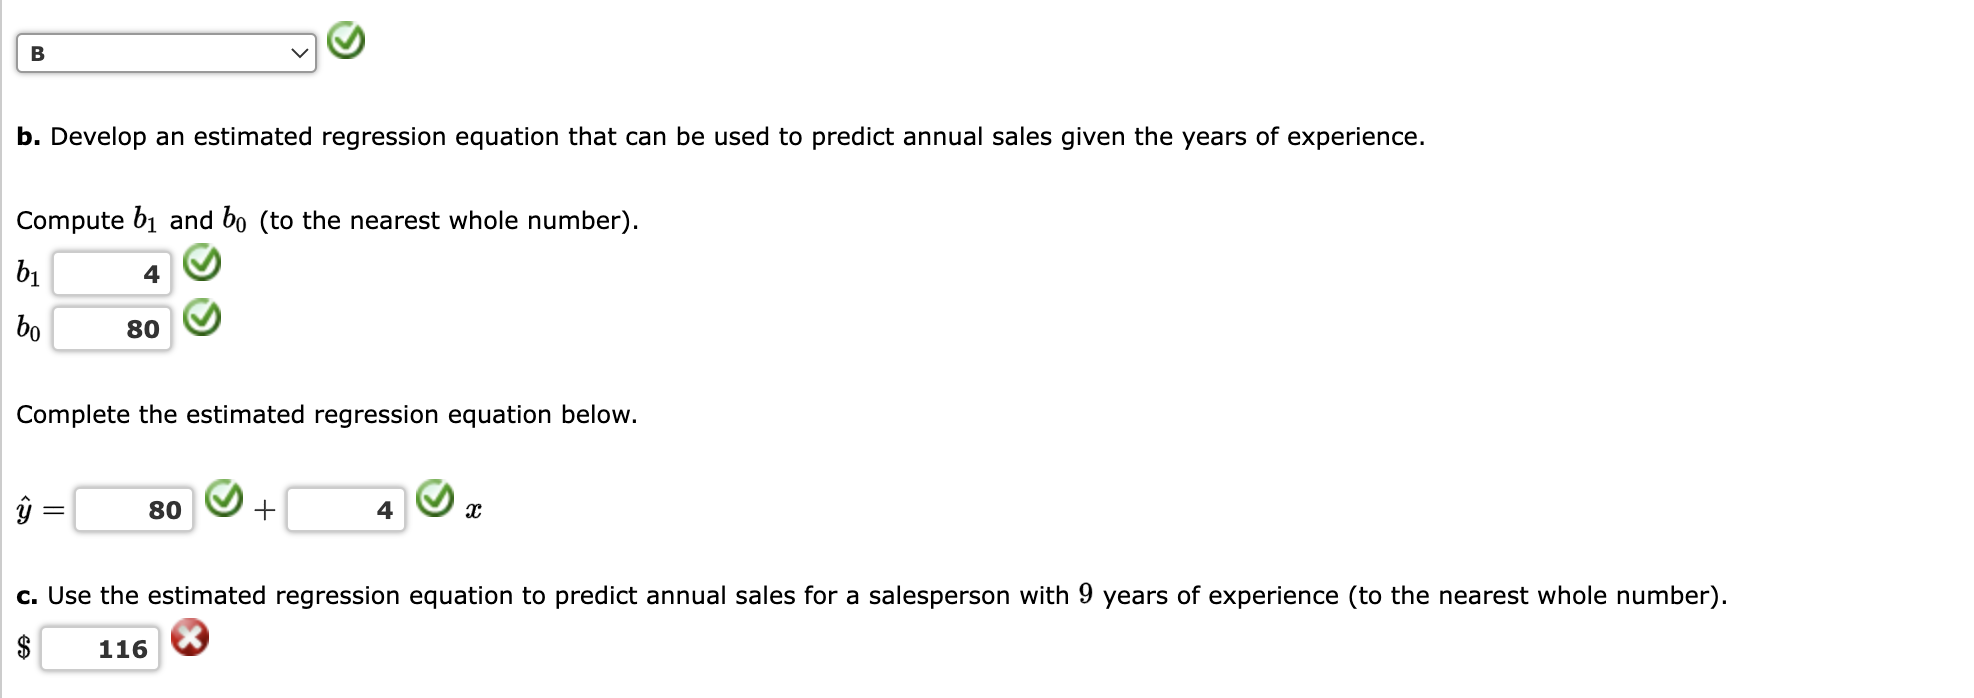The width and height of the screenshot is (1974, 698).
Task: Select the b0 input field containing 80
Action: click(x=110, y=328)
